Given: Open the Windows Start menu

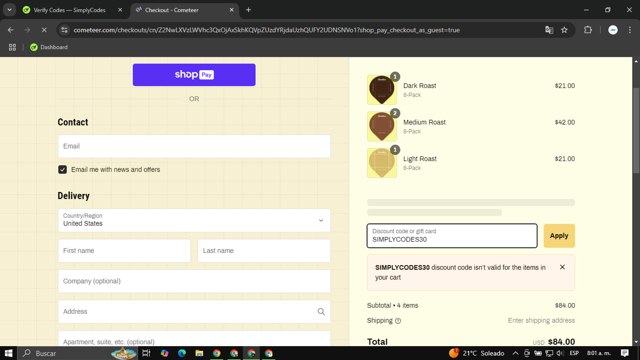Looking at the screenshot, I should click(x=8, y=353).
